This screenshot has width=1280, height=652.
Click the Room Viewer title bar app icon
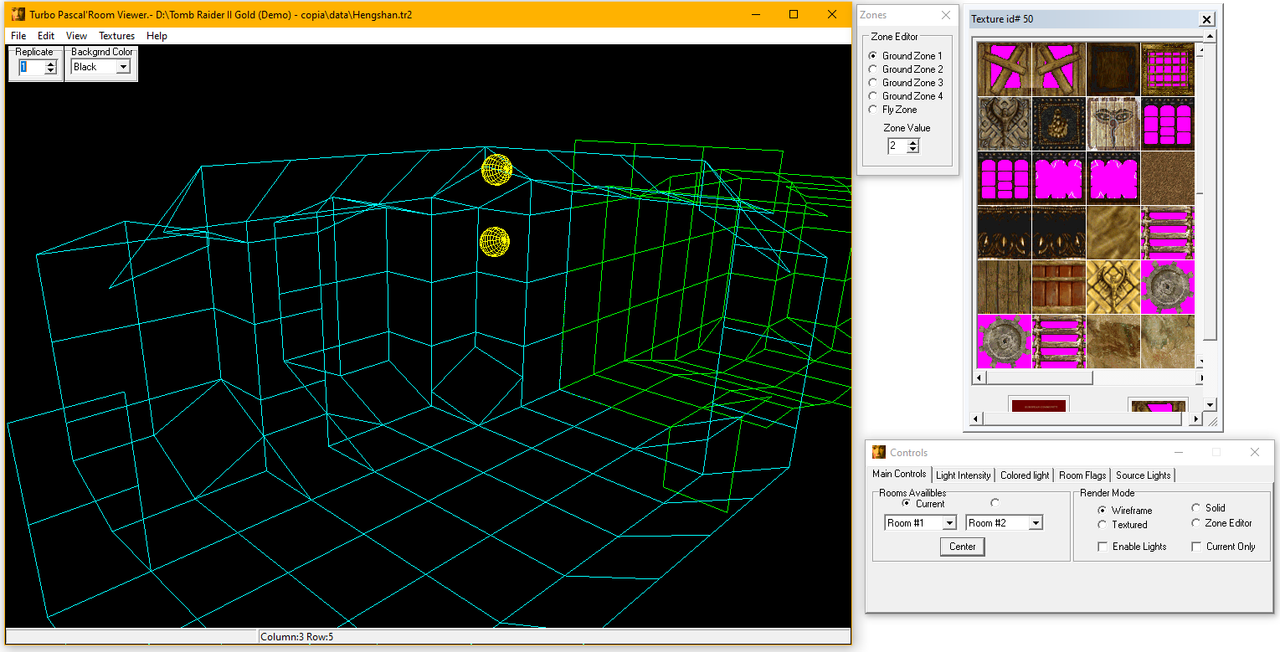tap(18, 15)
